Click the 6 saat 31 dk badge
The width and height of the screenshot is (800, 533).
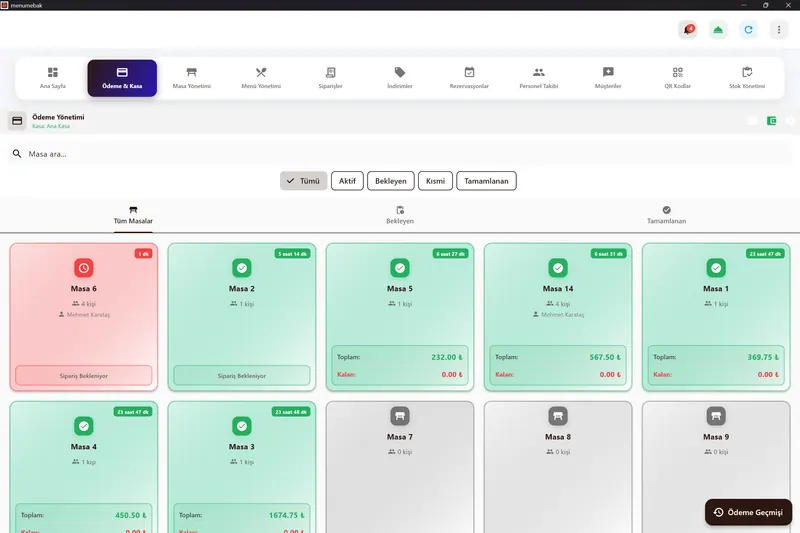point(609,253)
